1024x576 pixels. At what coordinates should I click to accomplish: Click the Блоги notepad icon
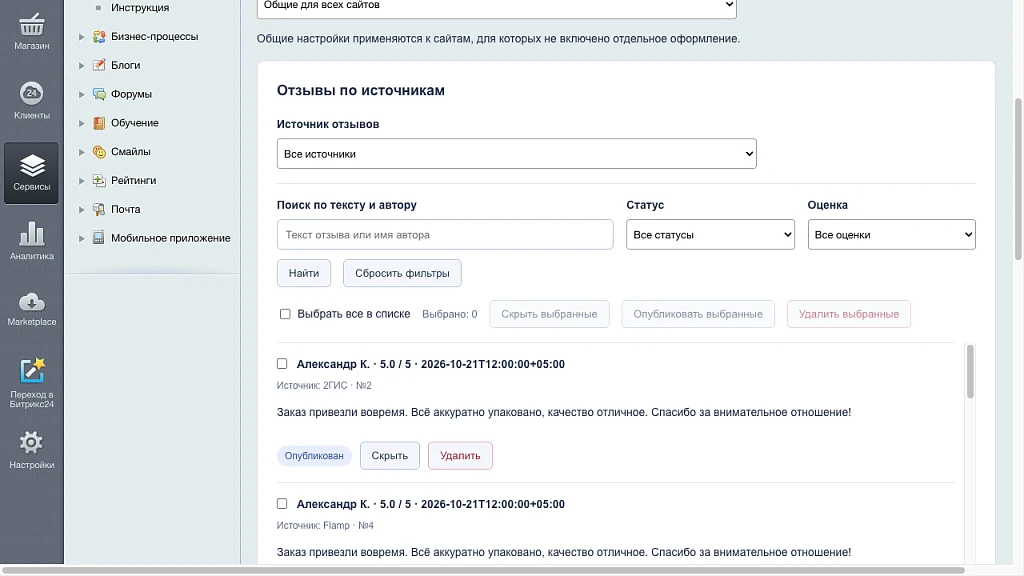click(99, 65)
